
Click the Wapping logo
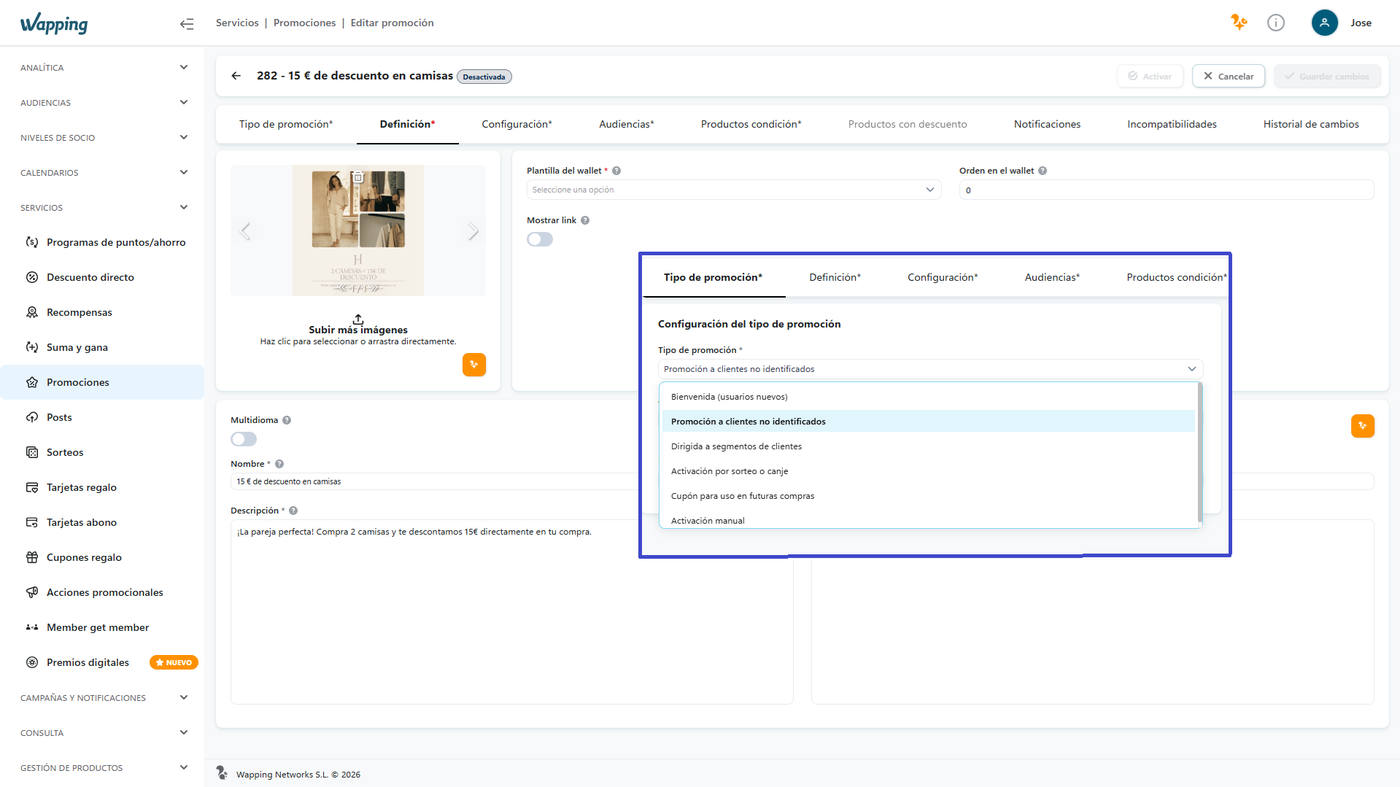tap(54, 24)
